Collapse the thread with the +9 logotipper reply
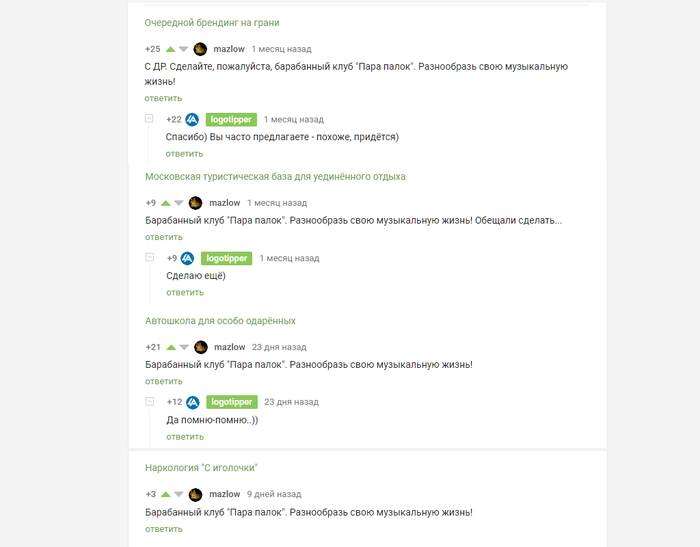This screenshot has width=700, height=547. [x=149, y=257]
